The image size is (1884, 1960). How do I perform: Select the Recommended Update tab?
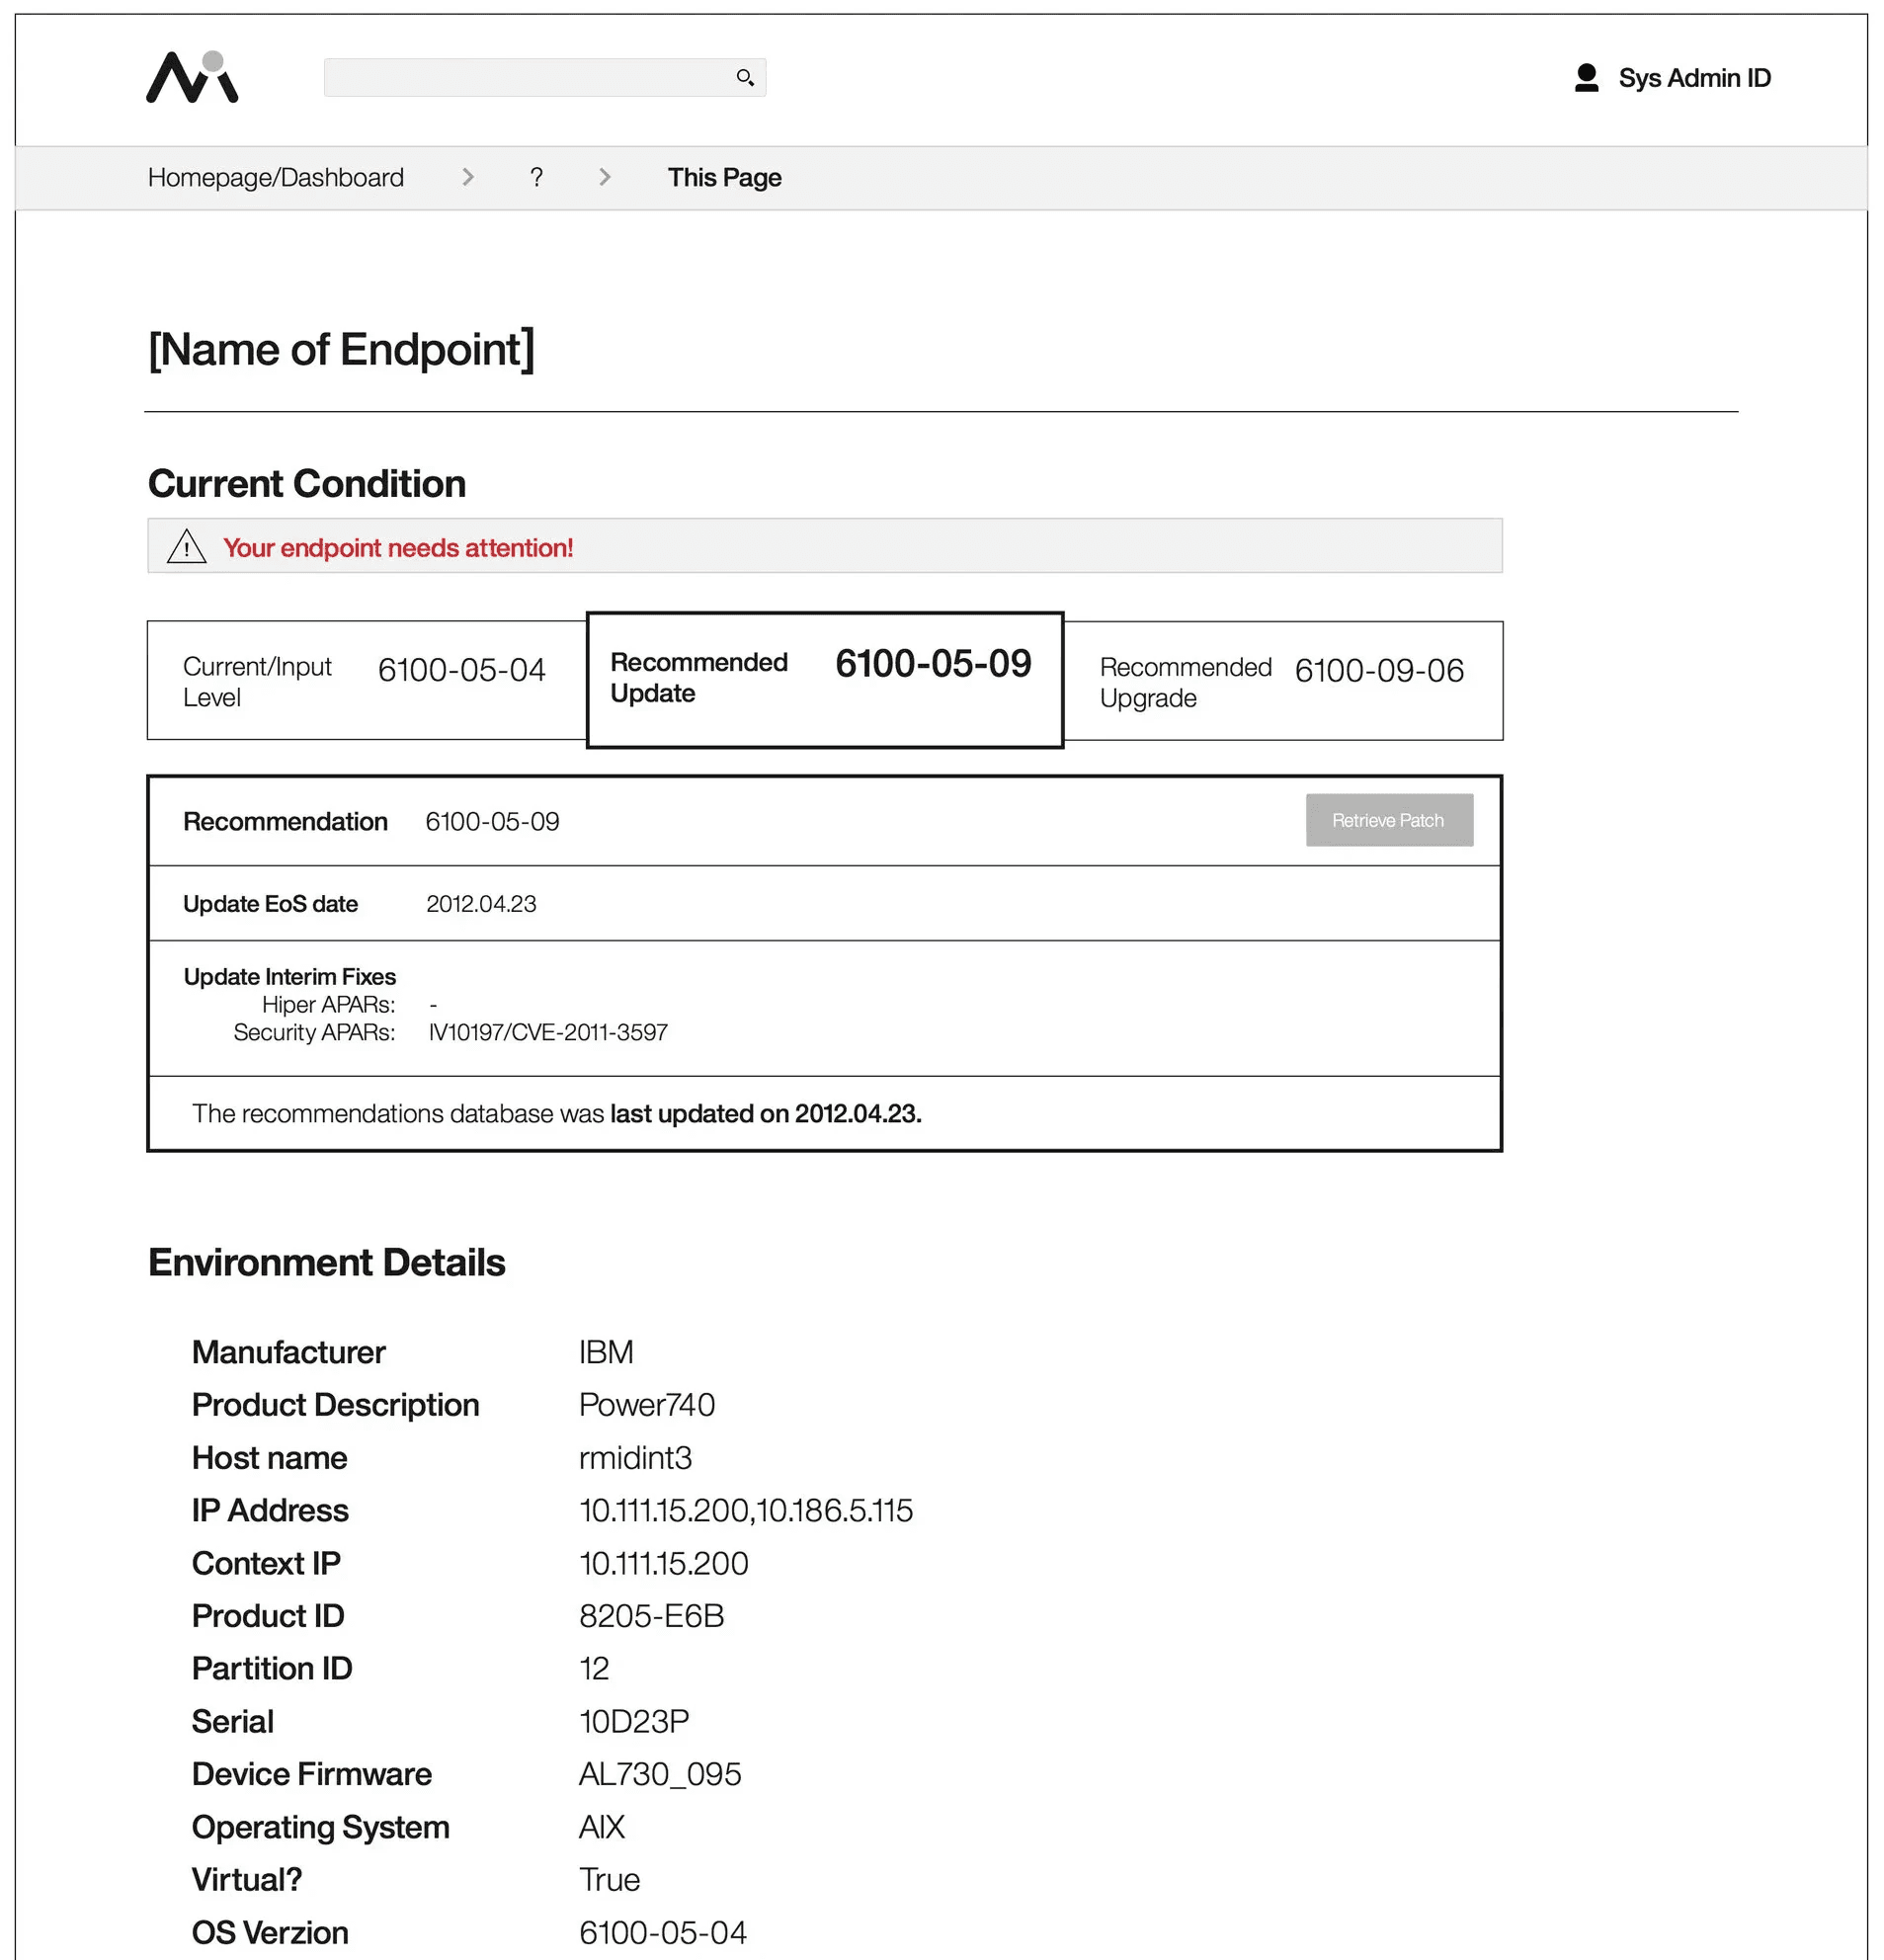825,680
